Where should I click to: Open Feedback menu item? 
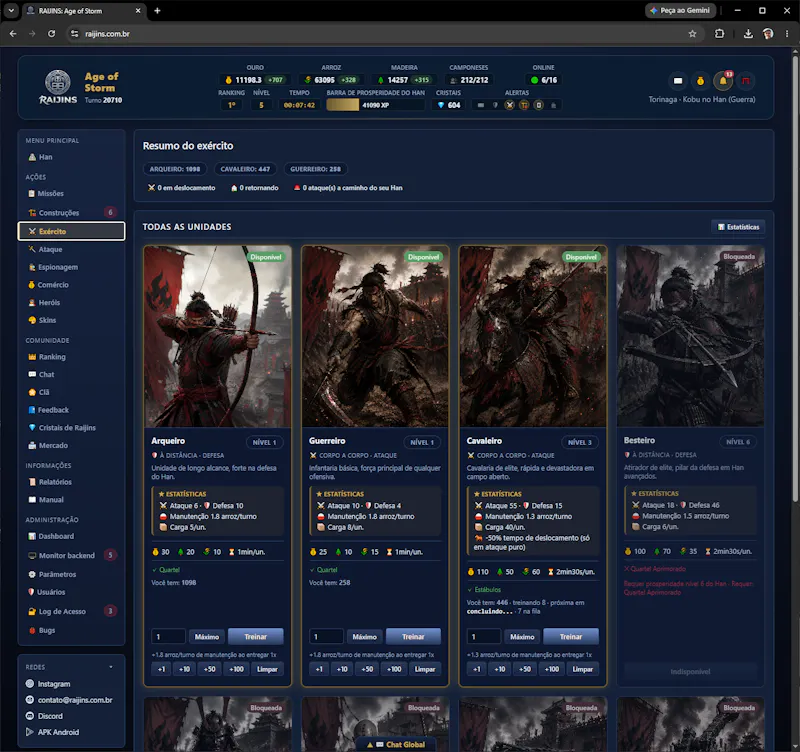(x=71, y=410)
